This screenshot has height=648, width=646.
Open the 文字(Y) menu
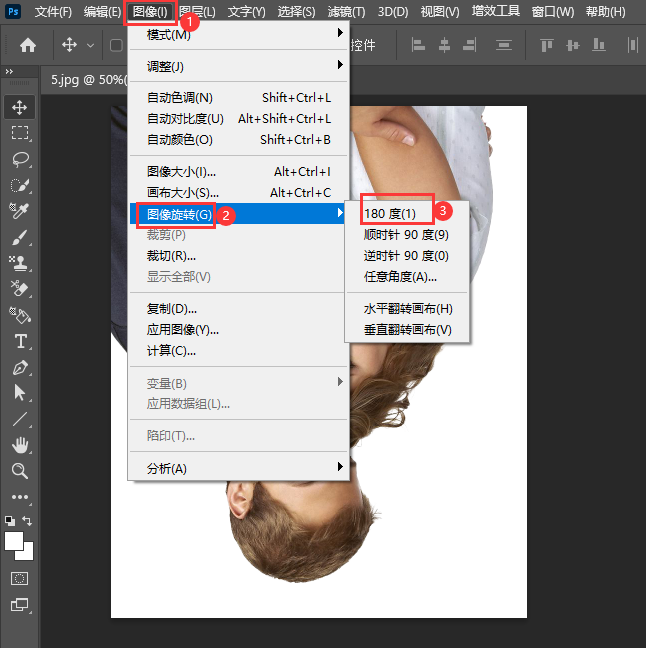[x=246, y=12]
